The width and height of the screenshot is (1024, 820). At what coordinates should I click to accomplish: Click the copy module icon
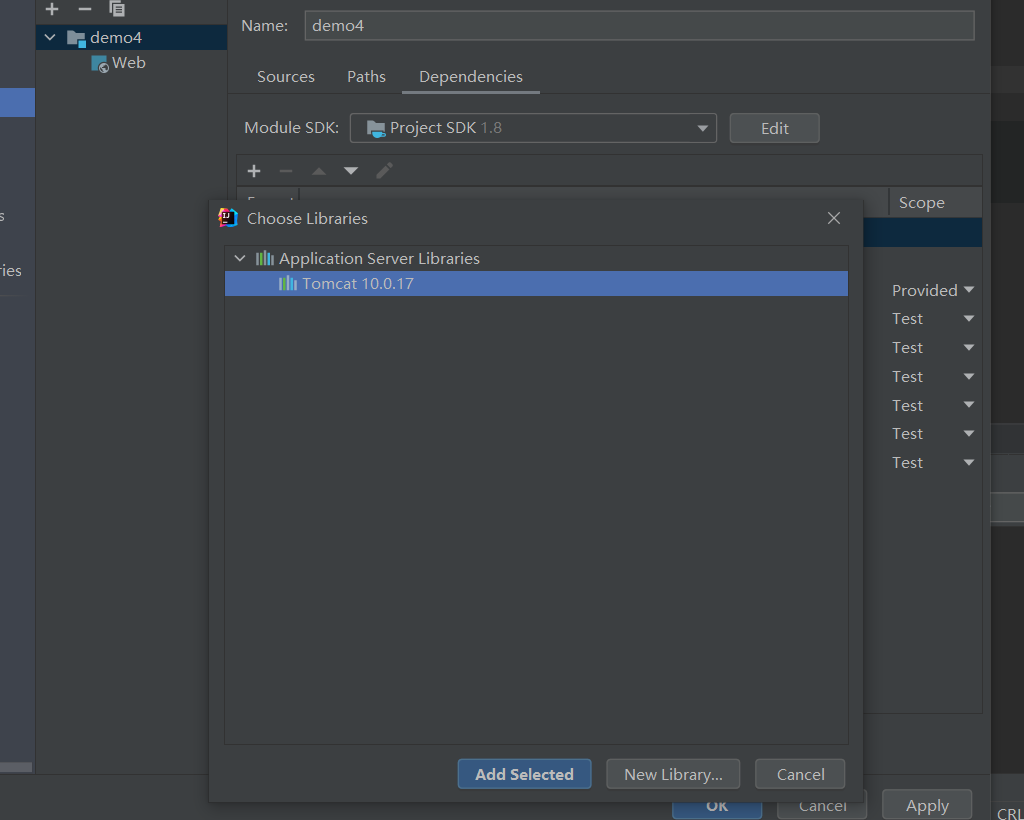coord(116,8)
